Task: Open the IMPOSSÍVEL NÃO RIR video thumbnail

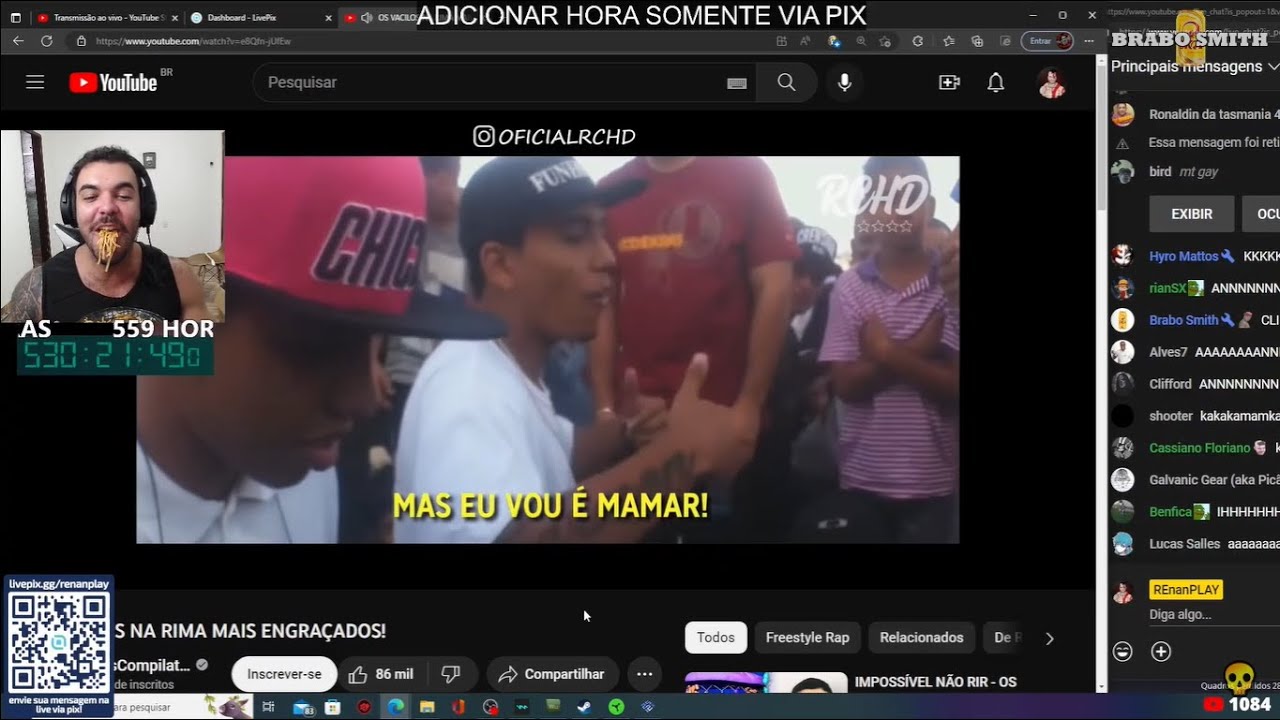Action: pos(765,682)
